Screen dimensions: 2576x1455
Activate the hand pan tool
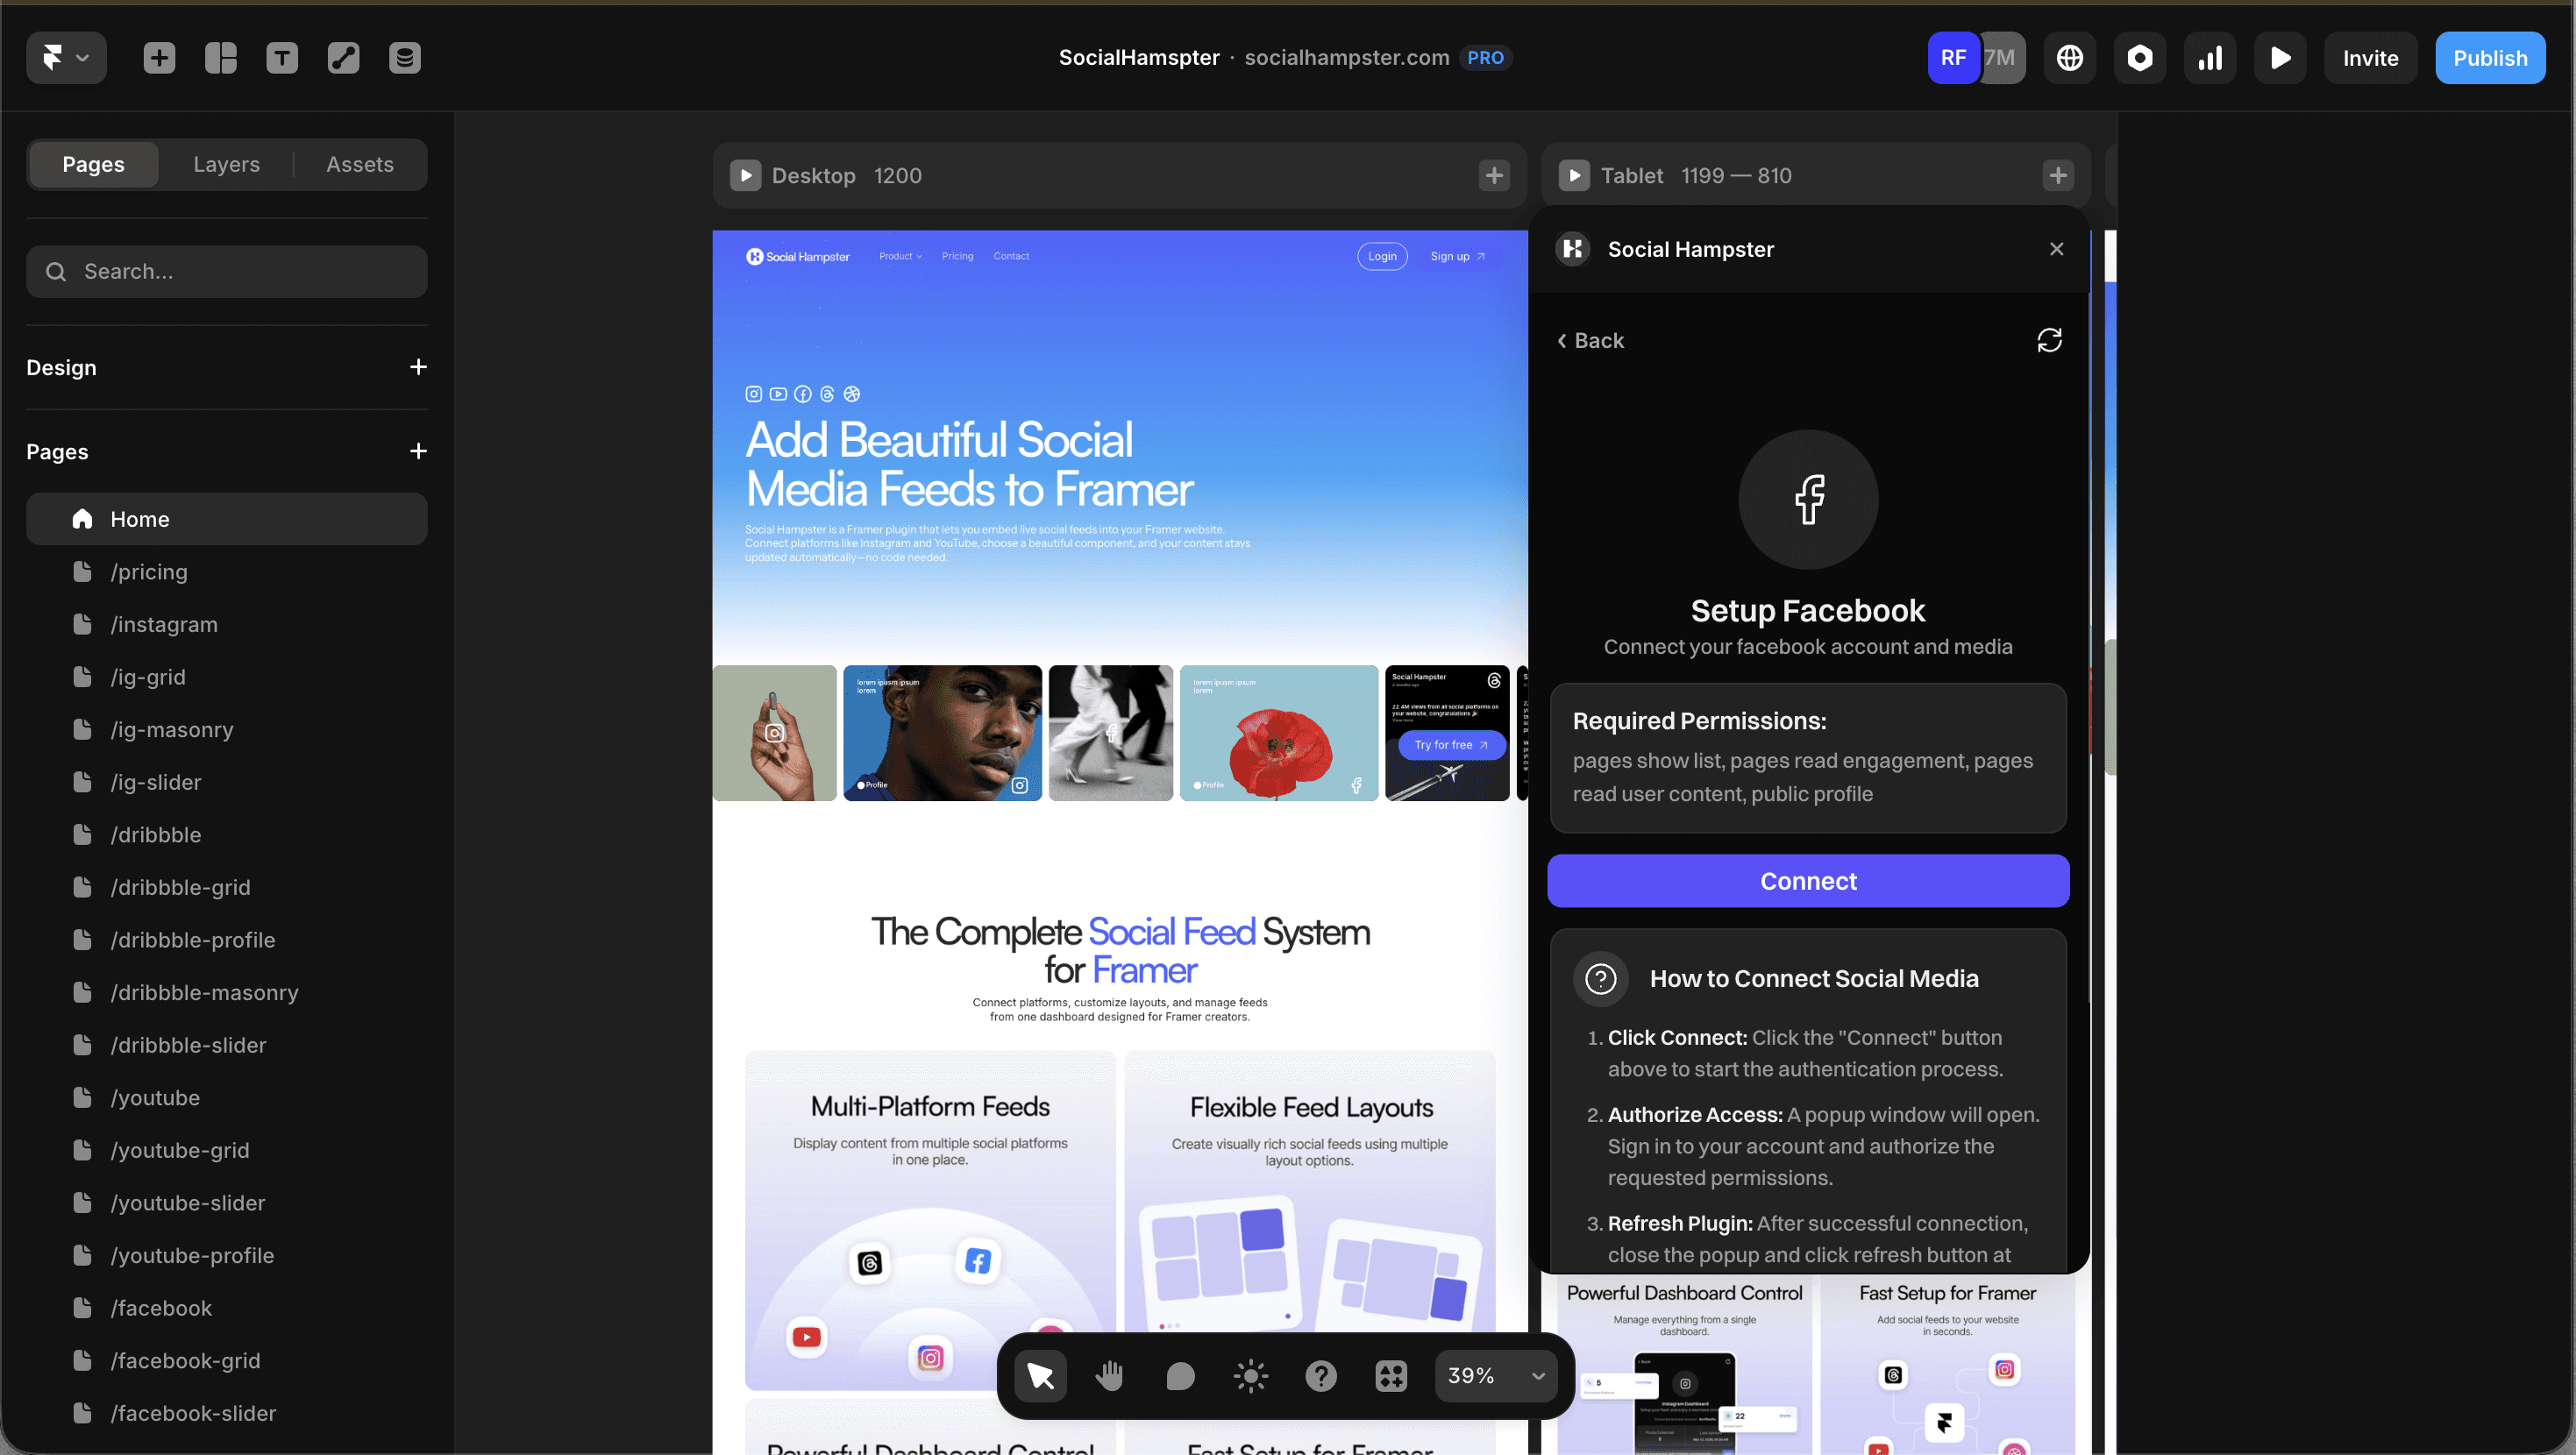point(1109,1376)
